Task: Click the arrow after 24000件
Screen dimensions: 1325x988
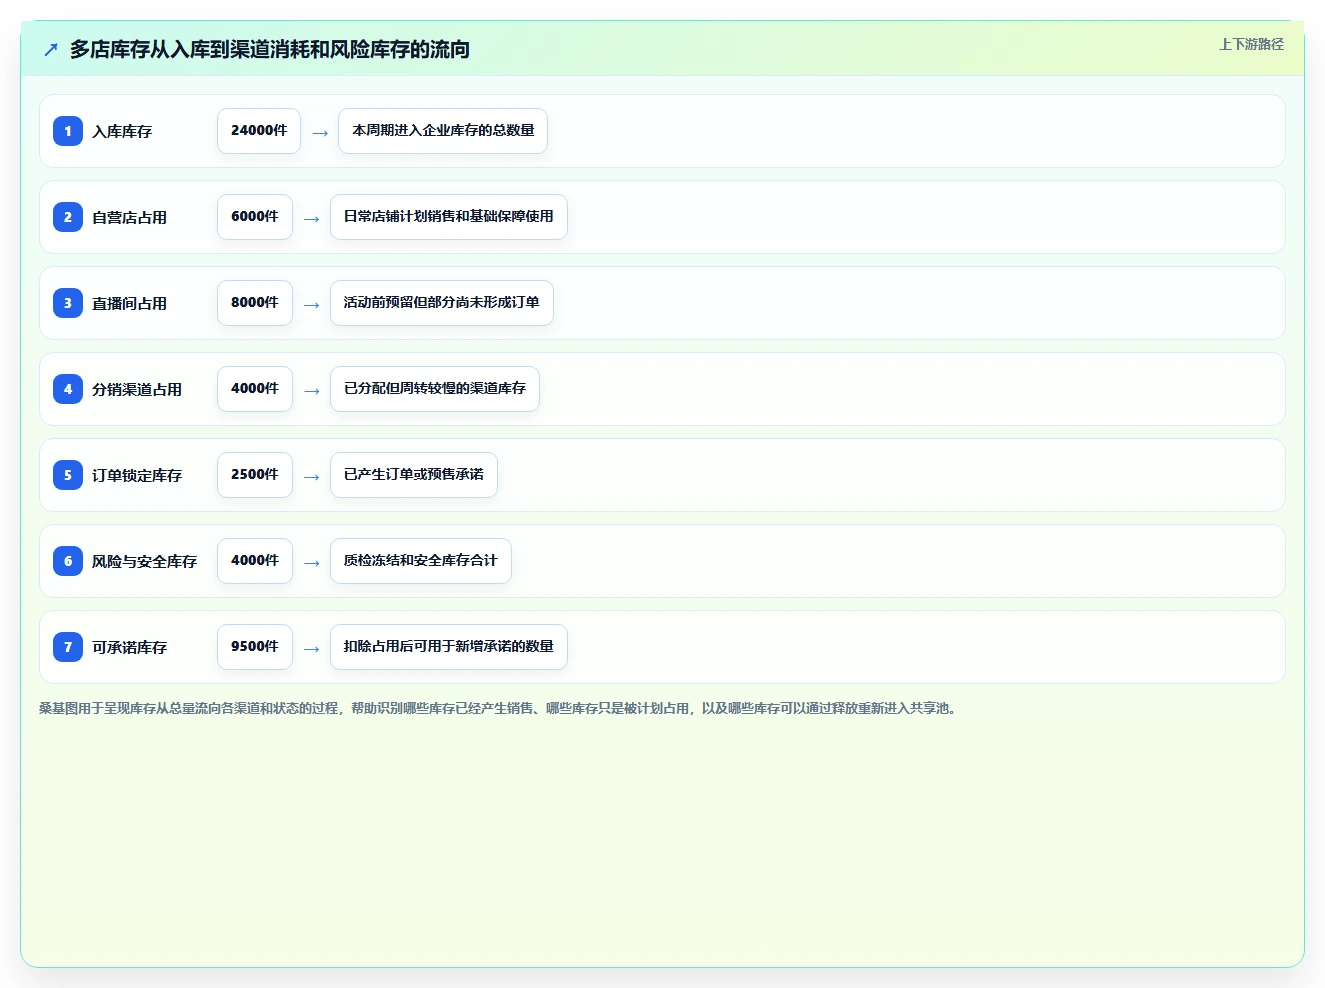Action: tap(320, 132)
